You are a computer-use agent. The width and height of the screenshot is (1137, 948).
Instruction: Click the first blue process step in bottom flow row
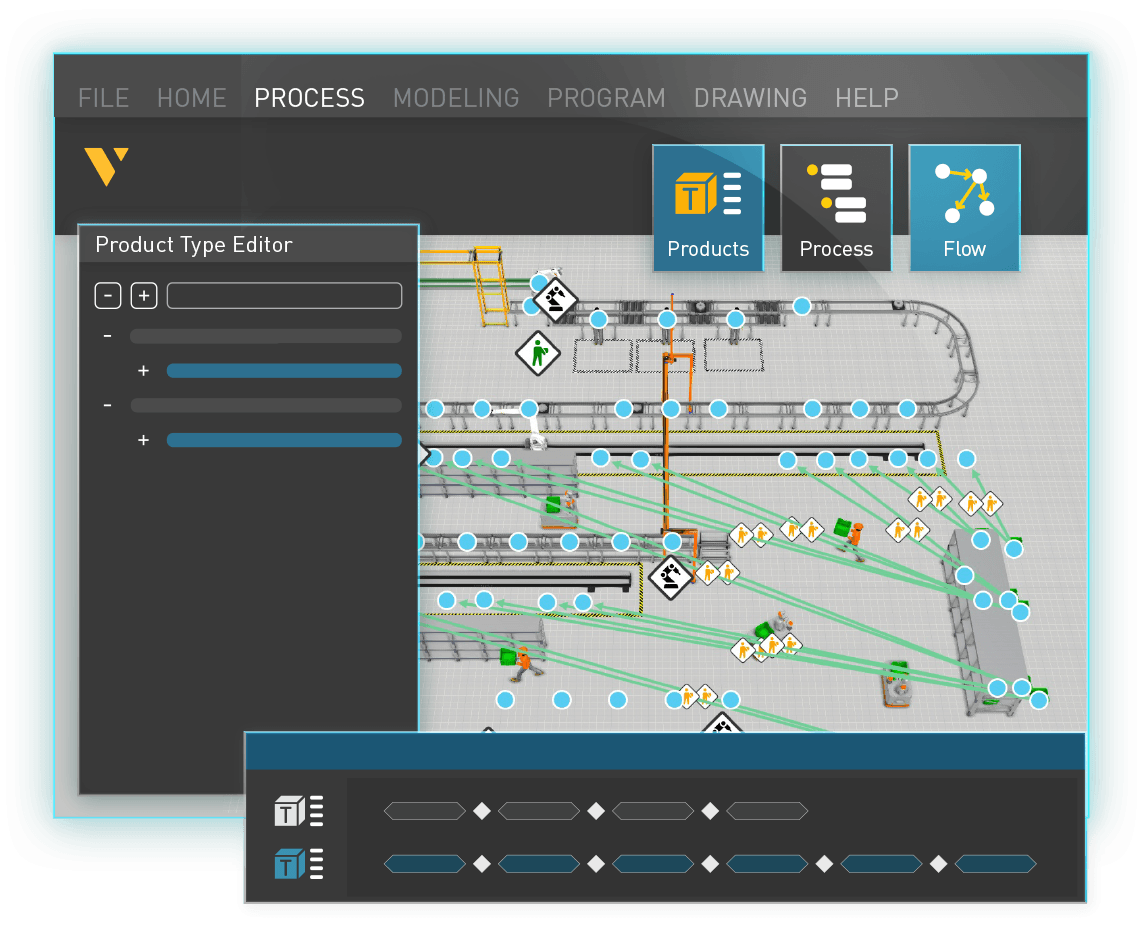pos(425,864)
